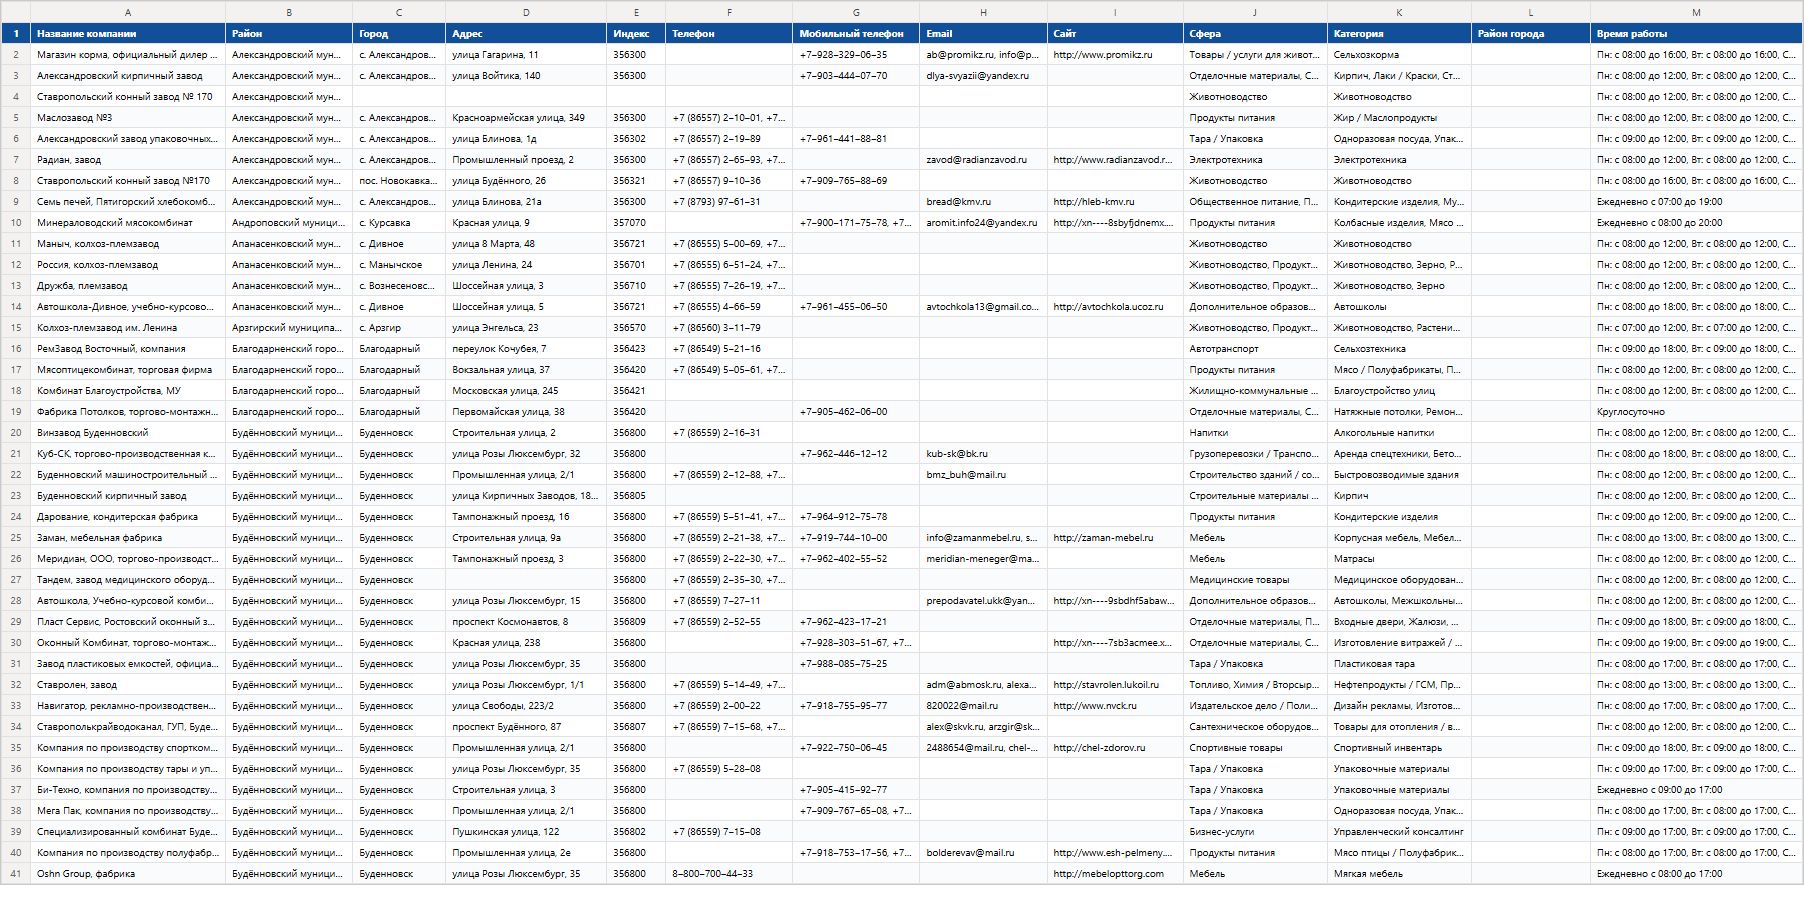Click hours cell 'Круглосуточно'
The width and height of the screenshot is (1804, 902).
[1696, 411]
